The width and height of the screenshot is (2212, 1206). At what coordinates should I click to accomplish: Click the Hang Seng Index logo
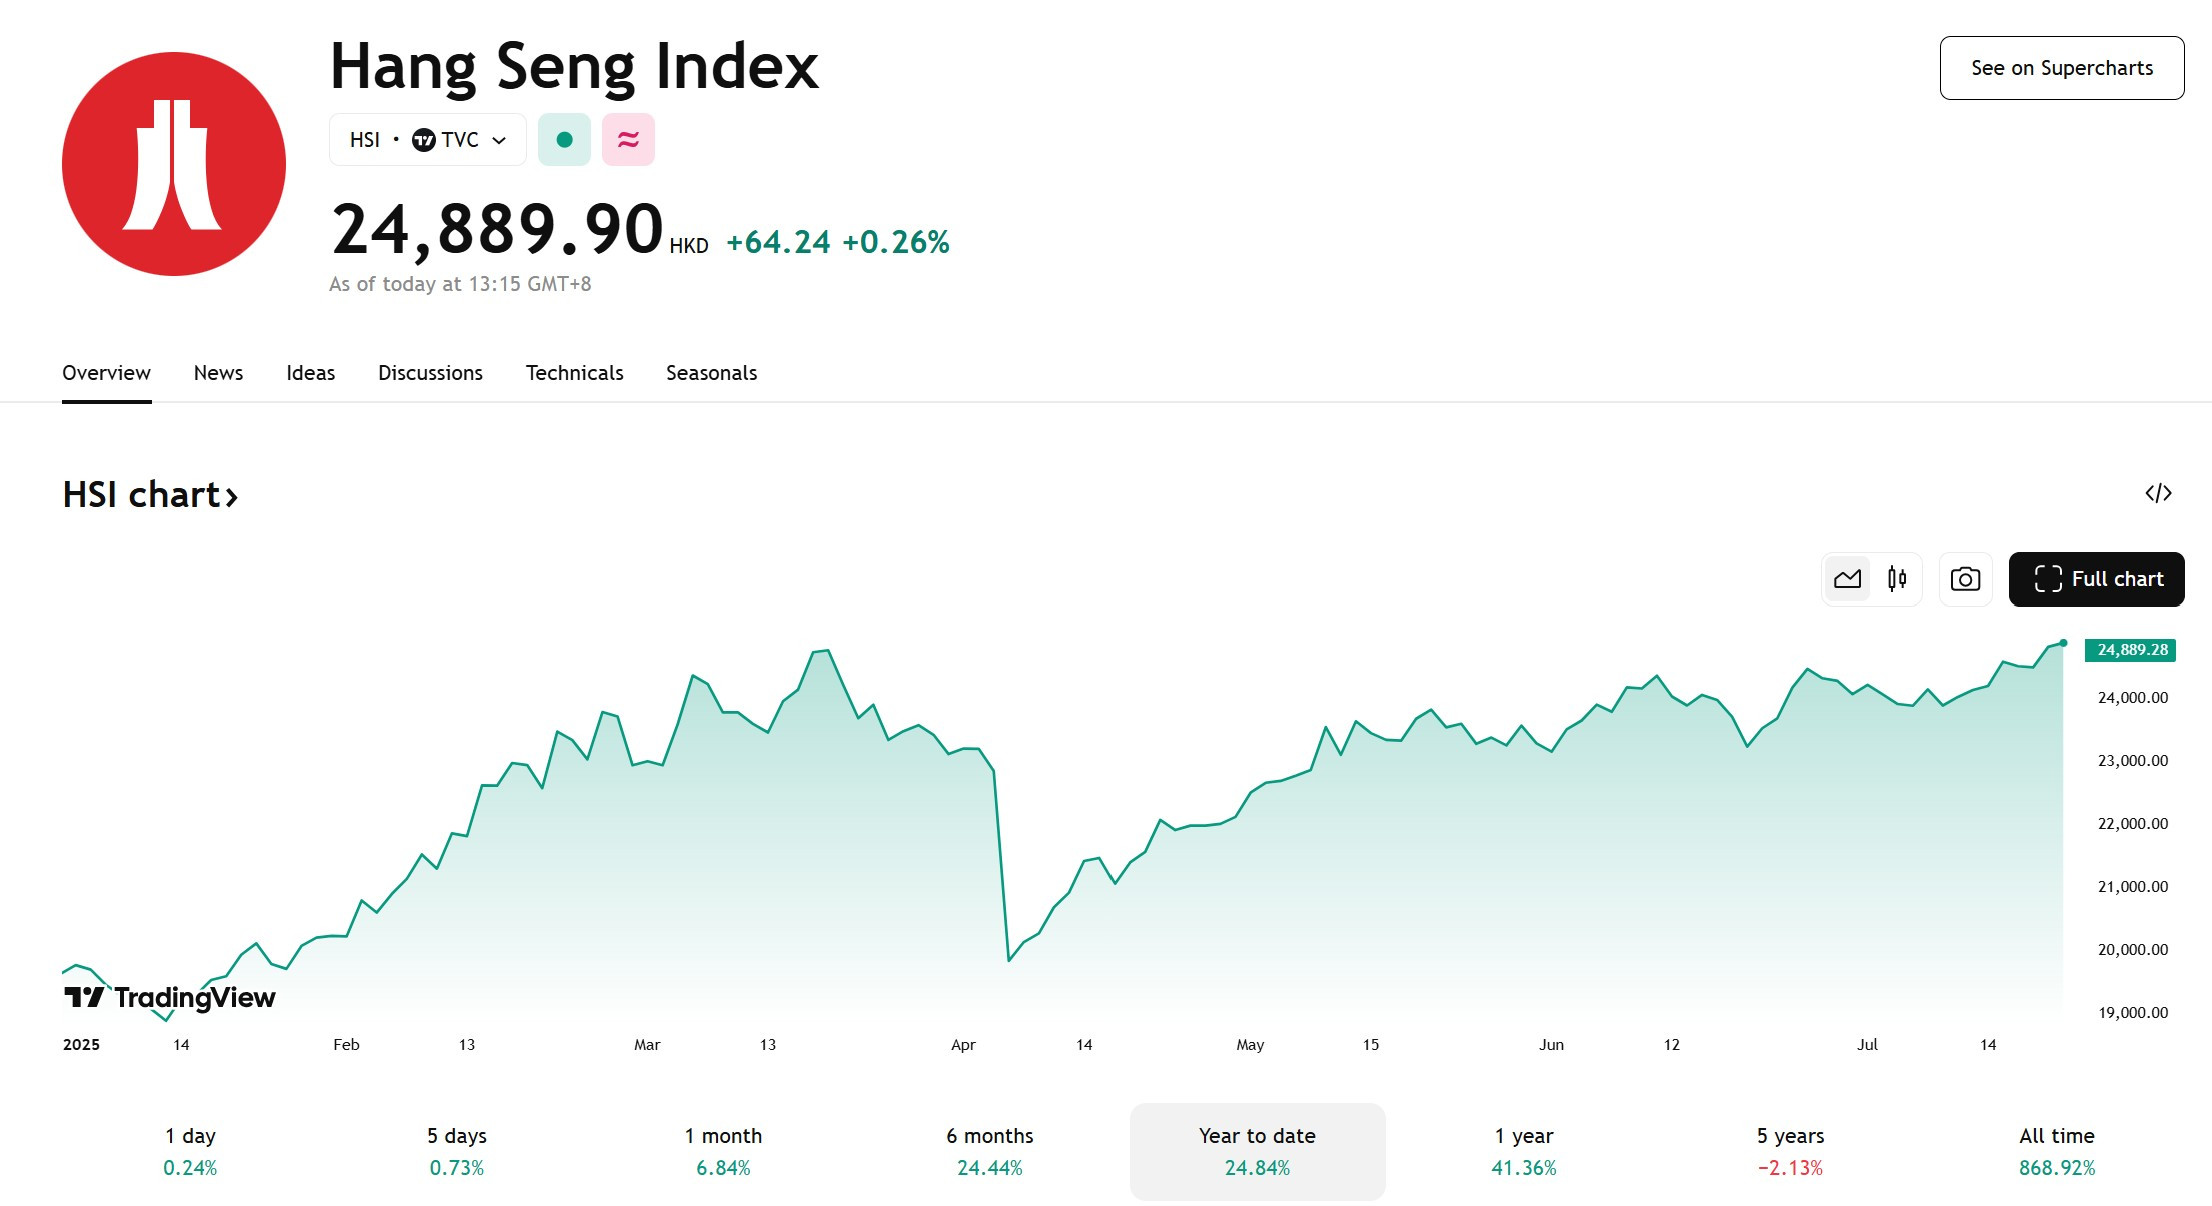tap(174, 164)
